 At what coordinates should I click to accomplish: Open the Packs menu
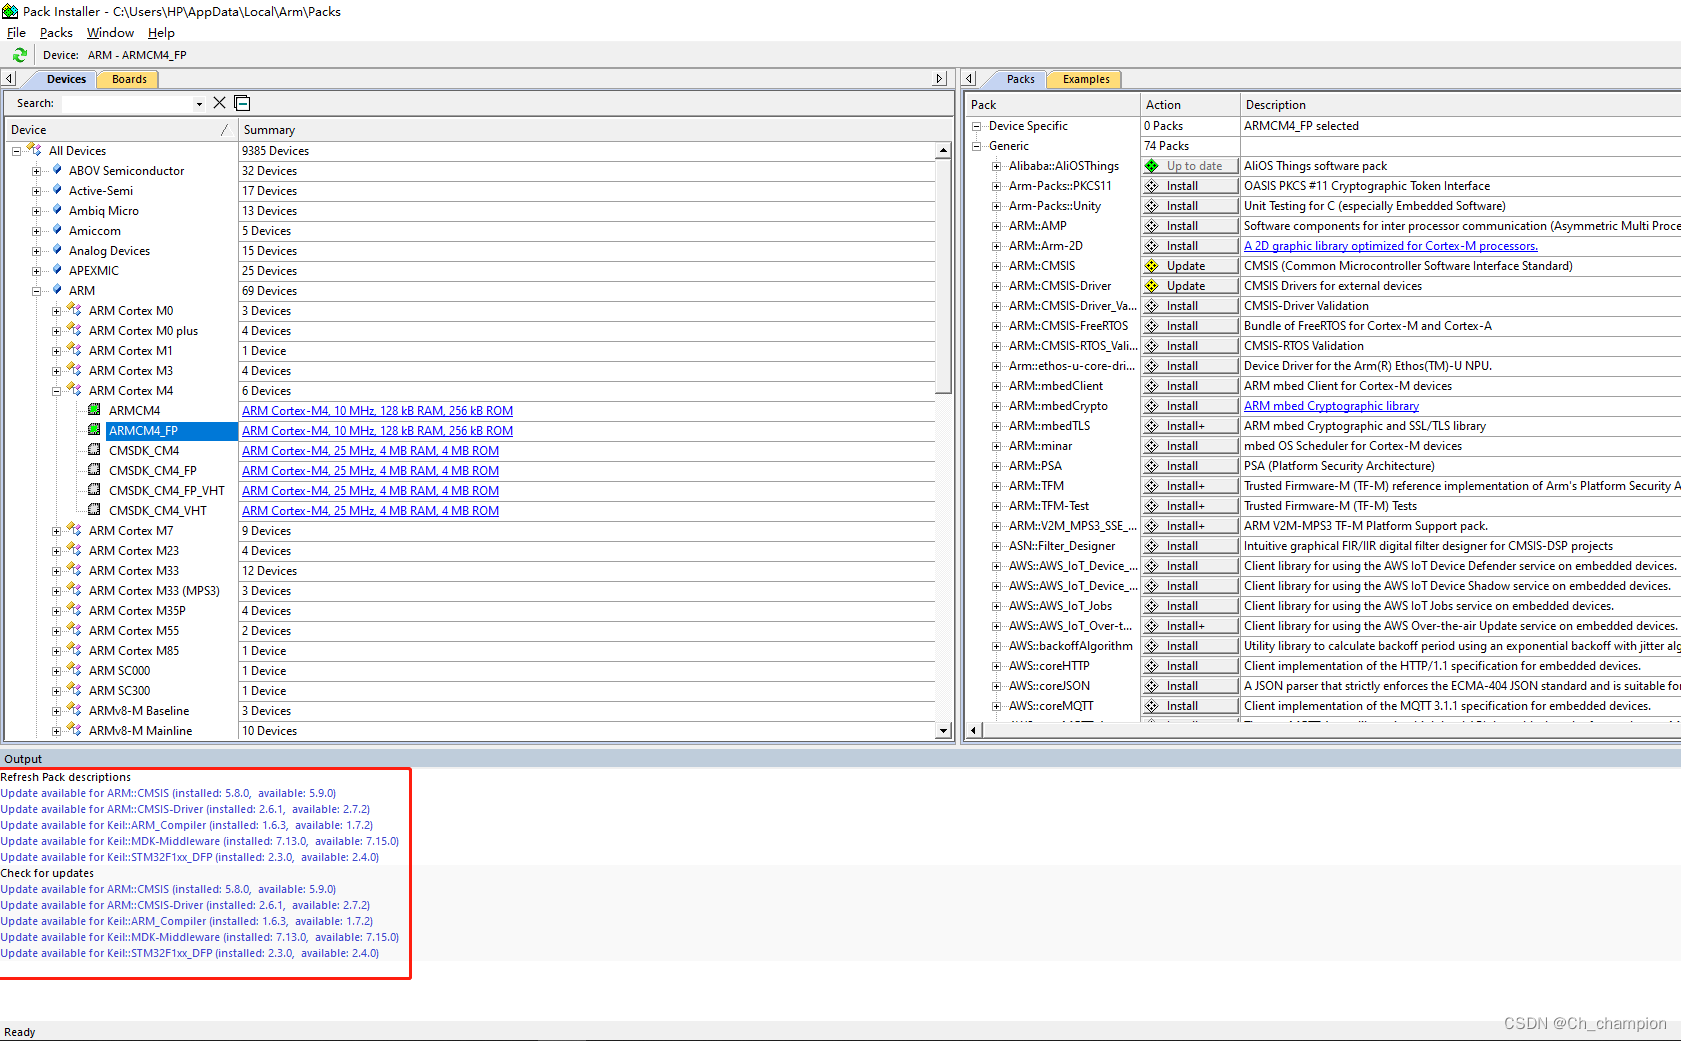click(x=56, y=33)
